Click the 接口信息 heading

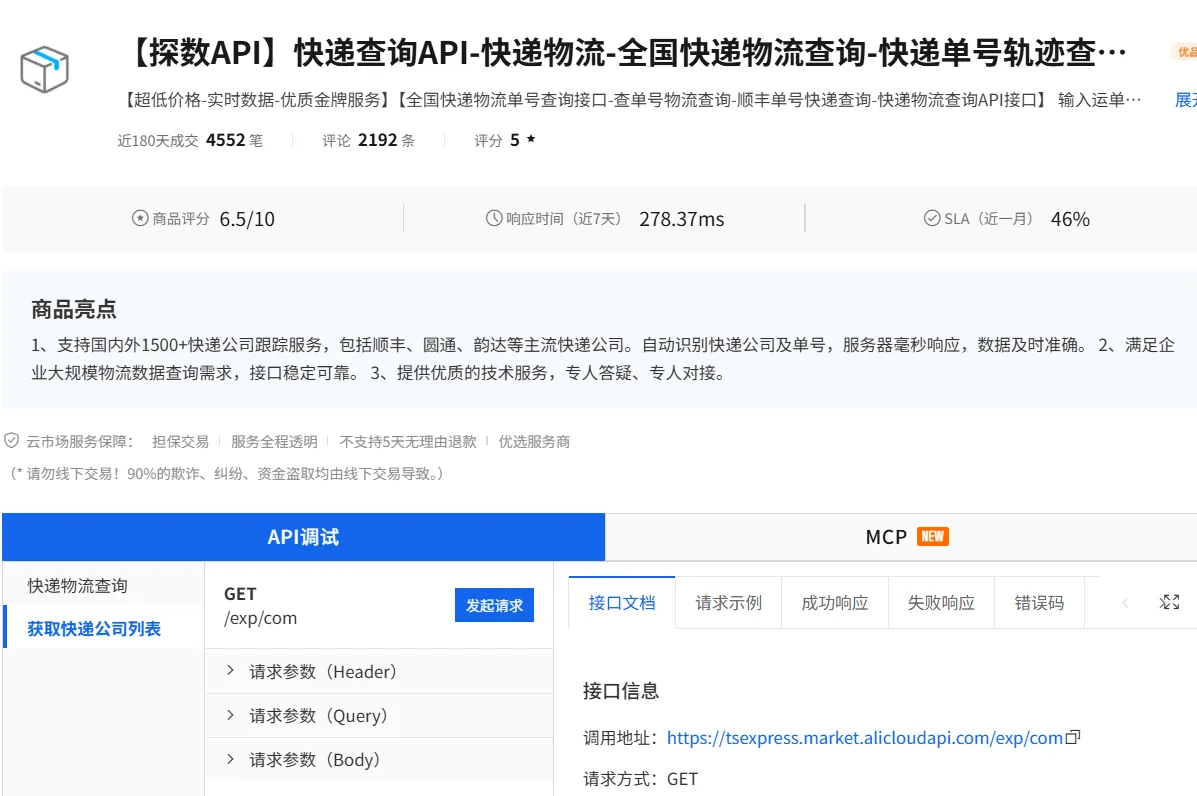tap(621, 691)
